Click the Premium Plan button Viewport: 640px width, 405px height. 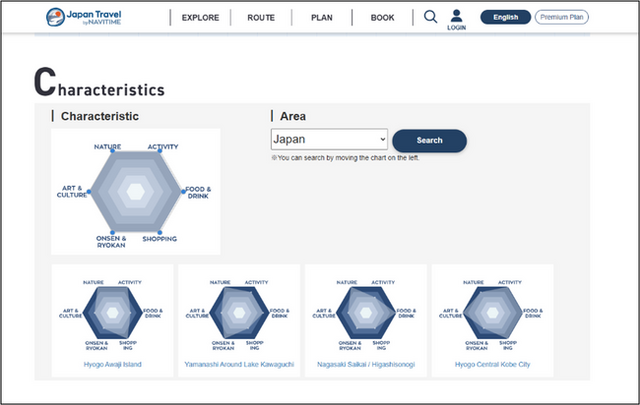[562, 17]
